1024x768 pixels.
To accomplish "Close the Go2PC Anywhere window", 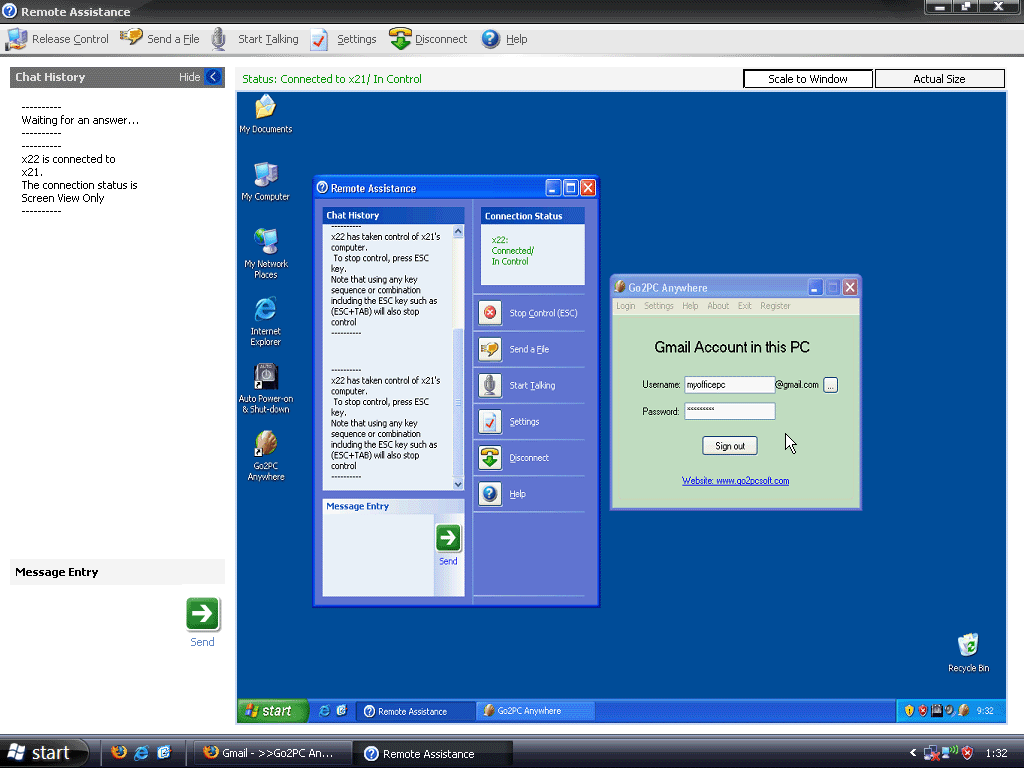I will [x=850, y=287].
